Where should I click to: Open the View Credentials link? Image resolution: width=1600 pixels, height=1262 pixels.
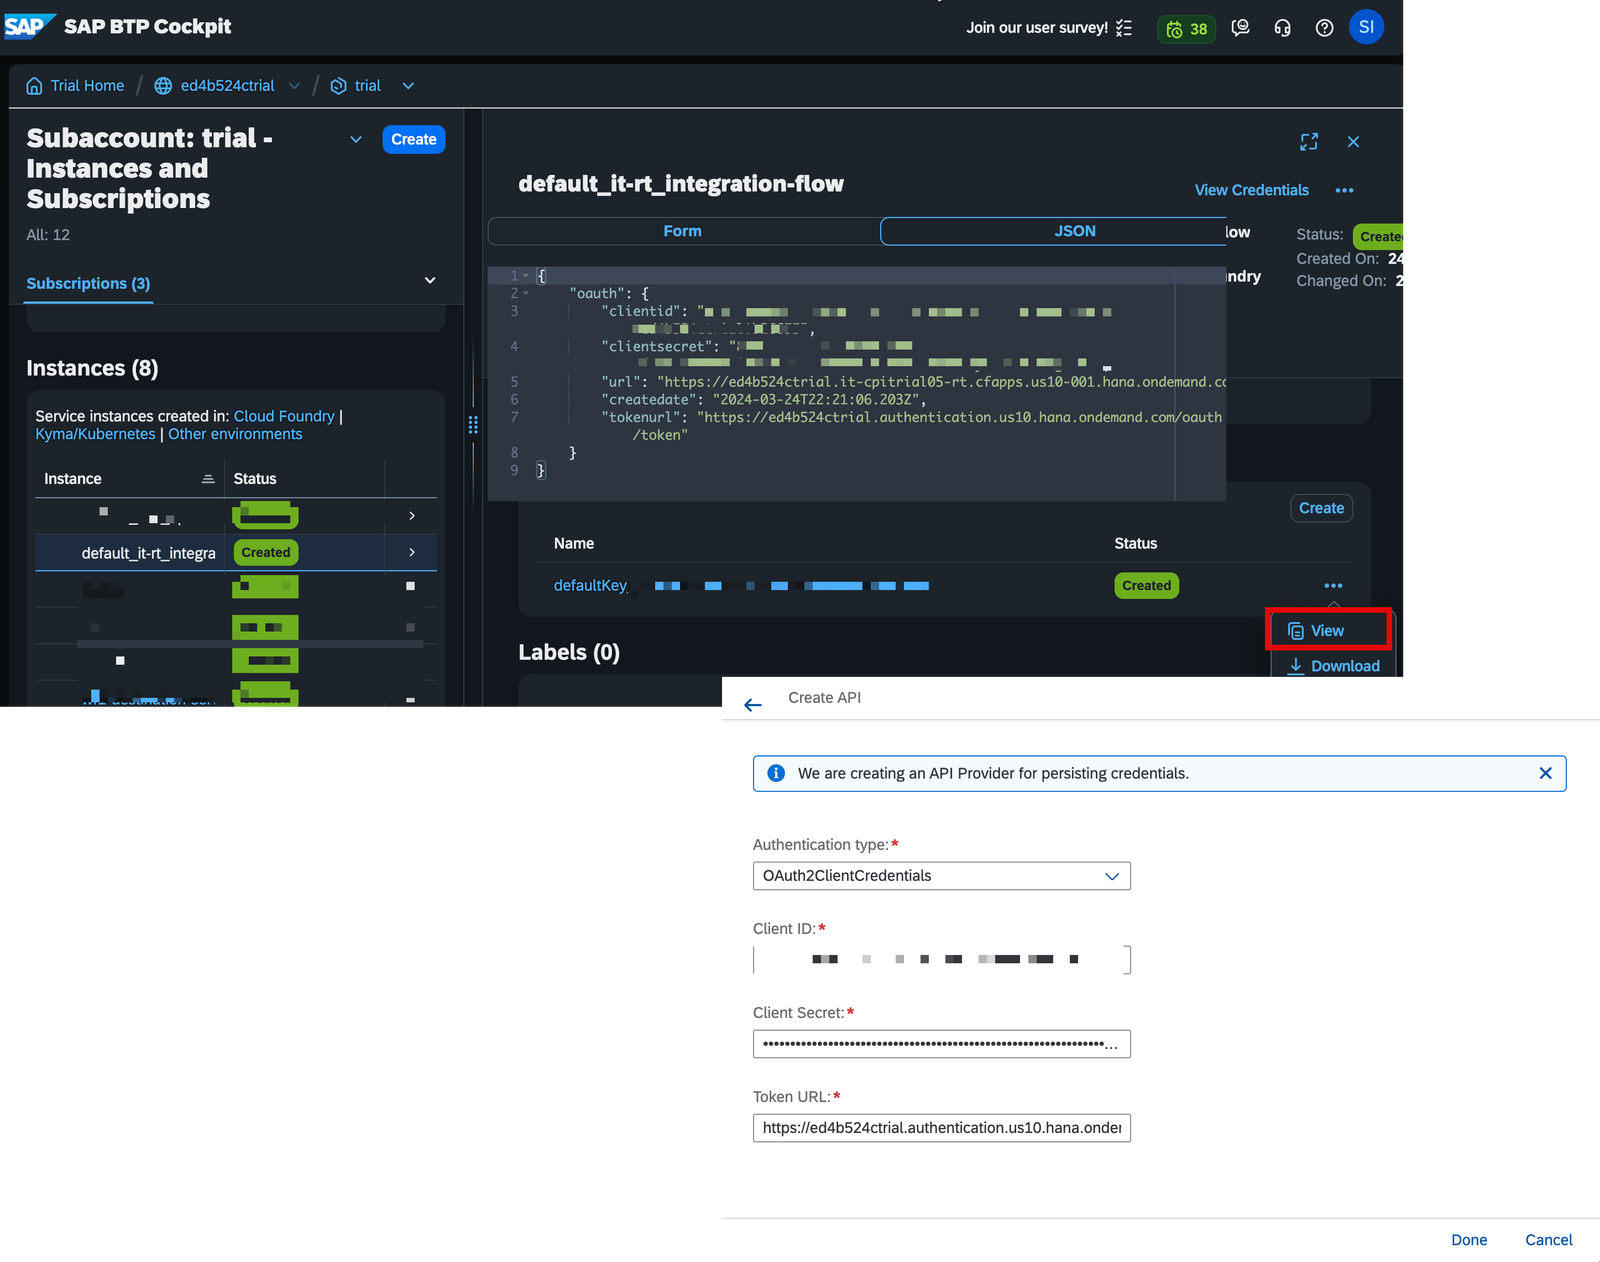click(x=1251, y=190)
